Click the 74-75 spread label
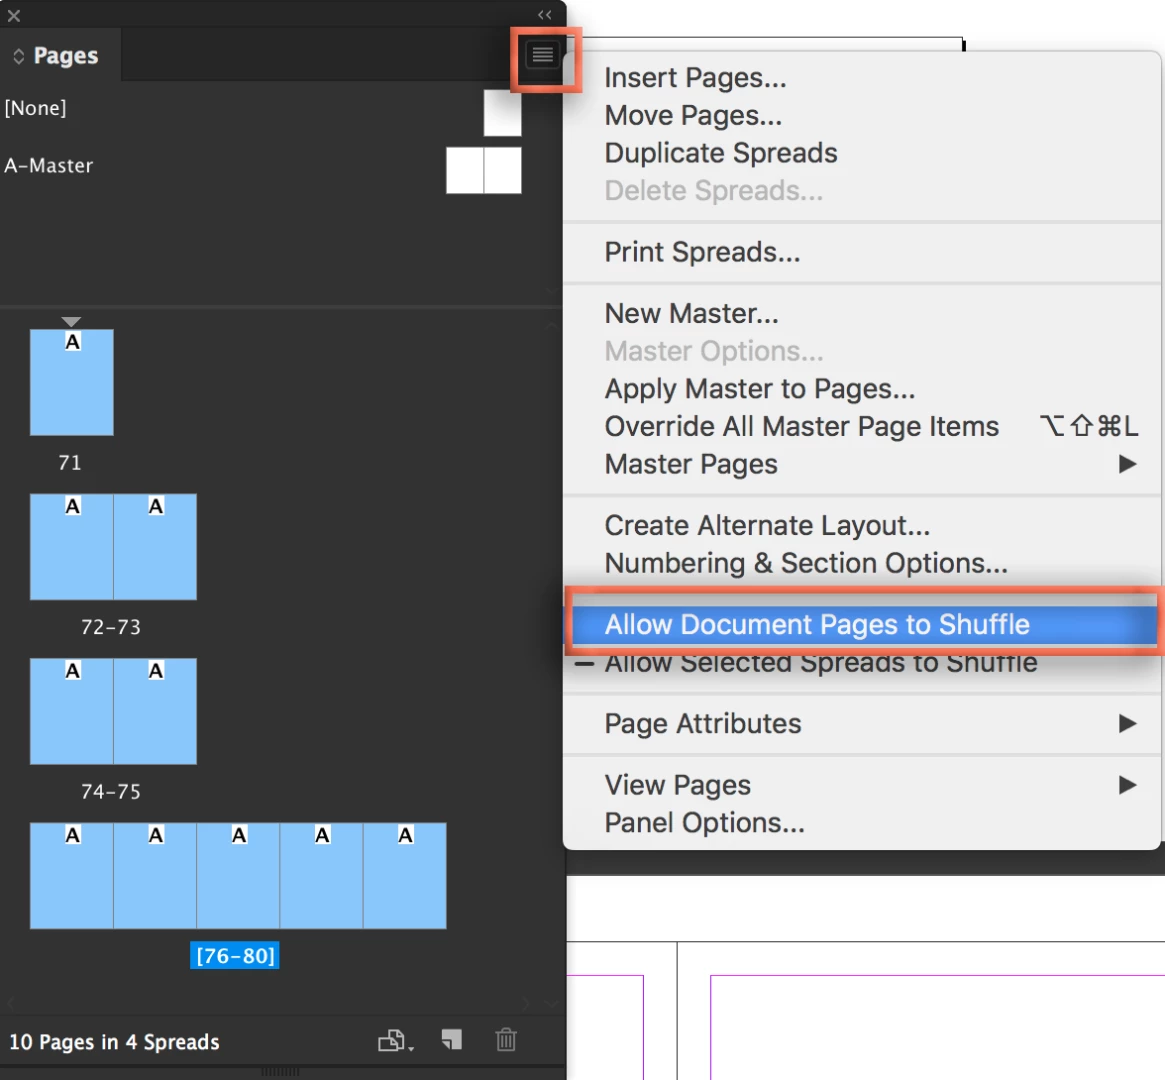1165x1080 pixels. pyautogui.click(x=111, y=792)
